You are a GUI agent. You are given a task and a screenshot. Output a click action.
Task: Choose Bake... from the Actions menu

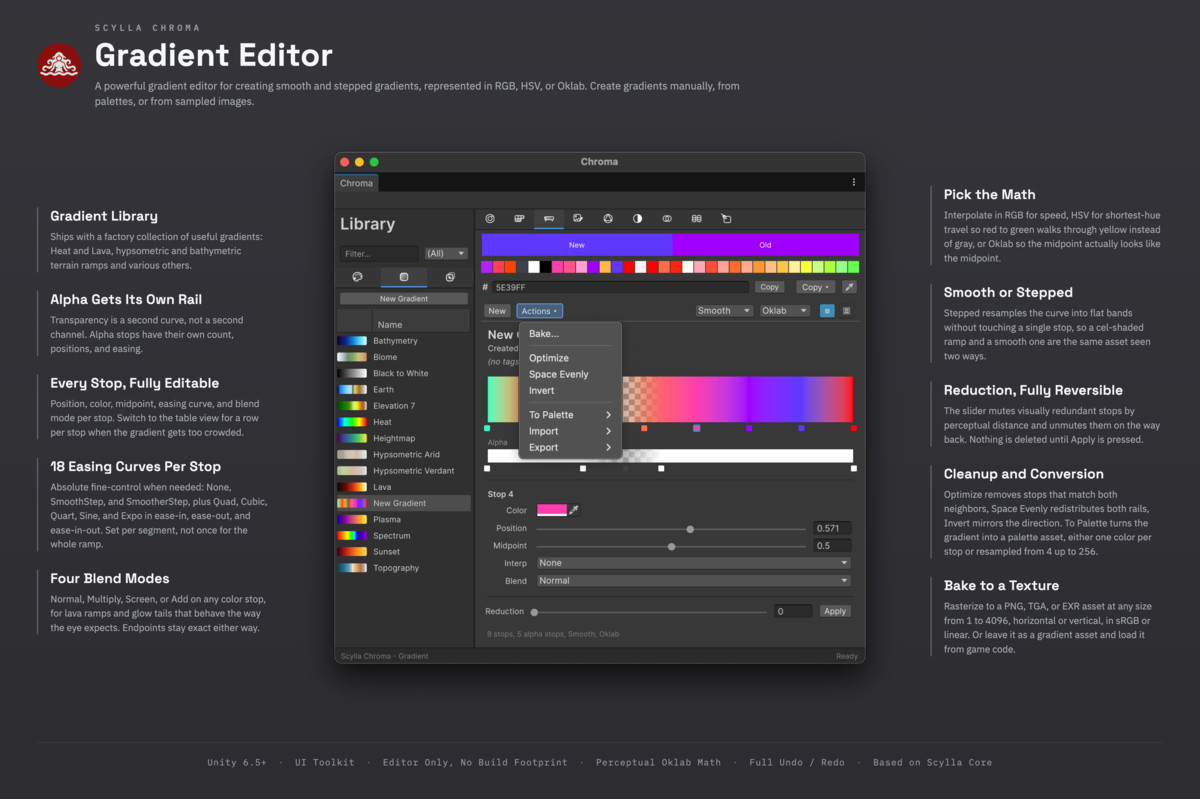point(570,334)
